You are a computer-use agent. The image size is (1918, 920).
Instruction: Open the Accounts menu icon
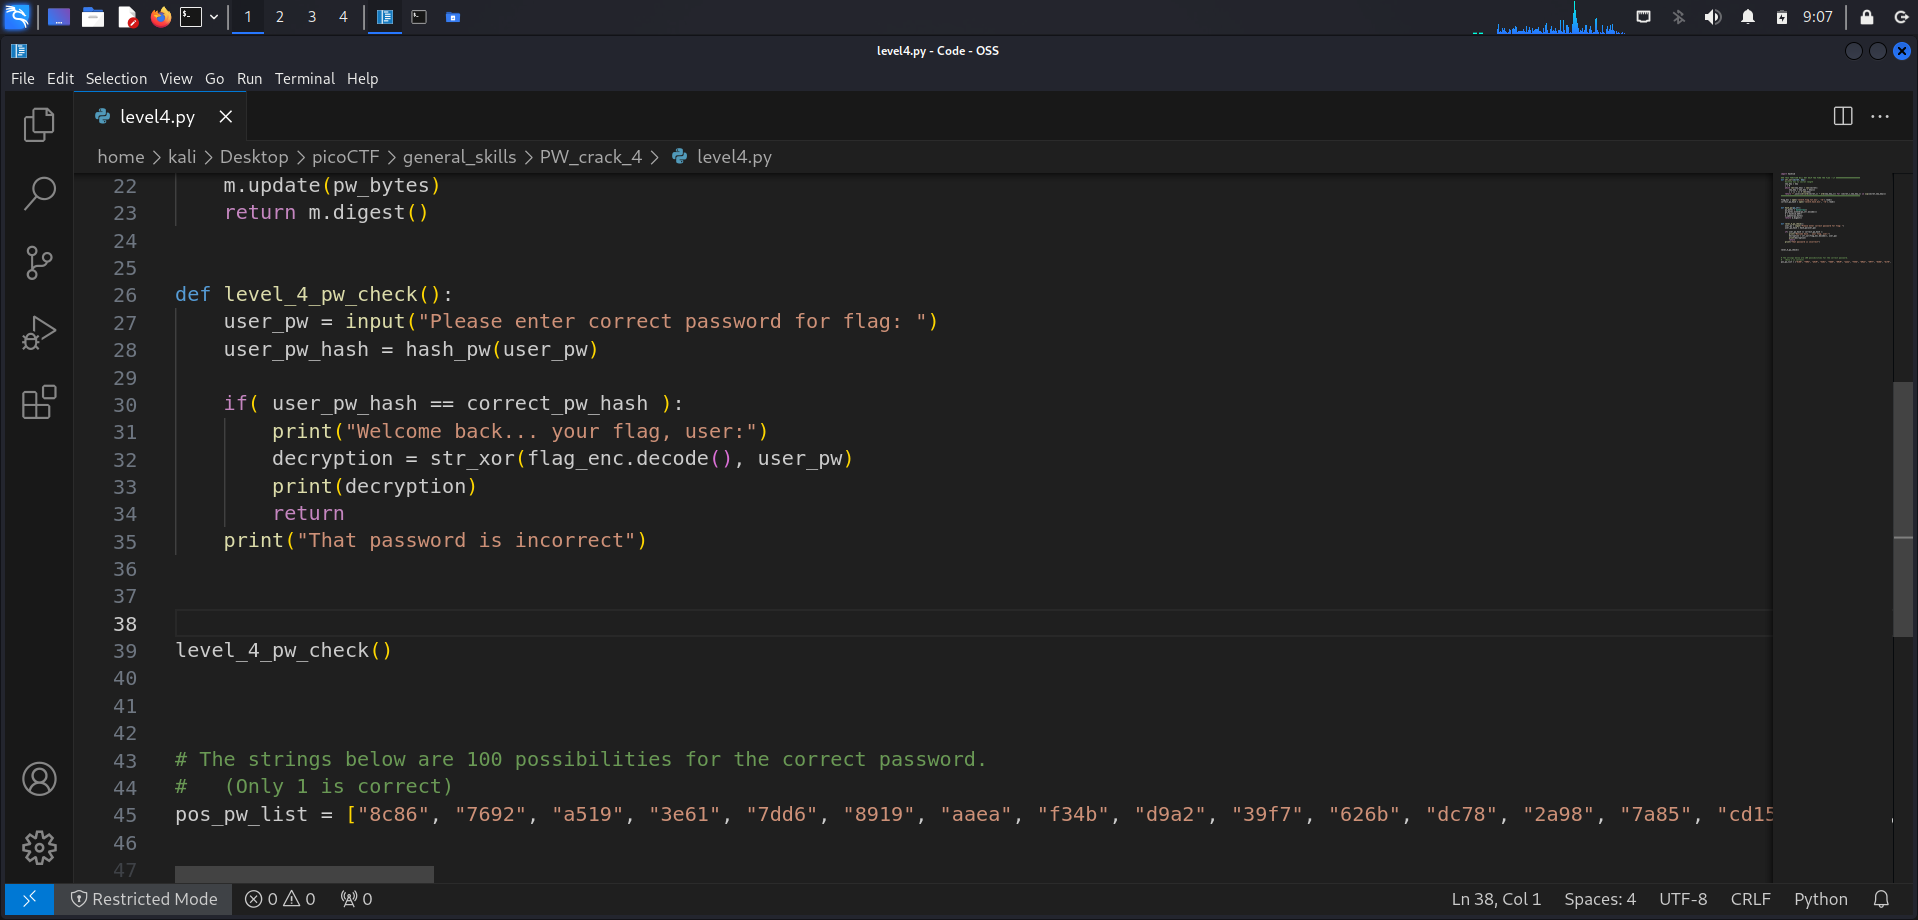click(x=39, y=779)
